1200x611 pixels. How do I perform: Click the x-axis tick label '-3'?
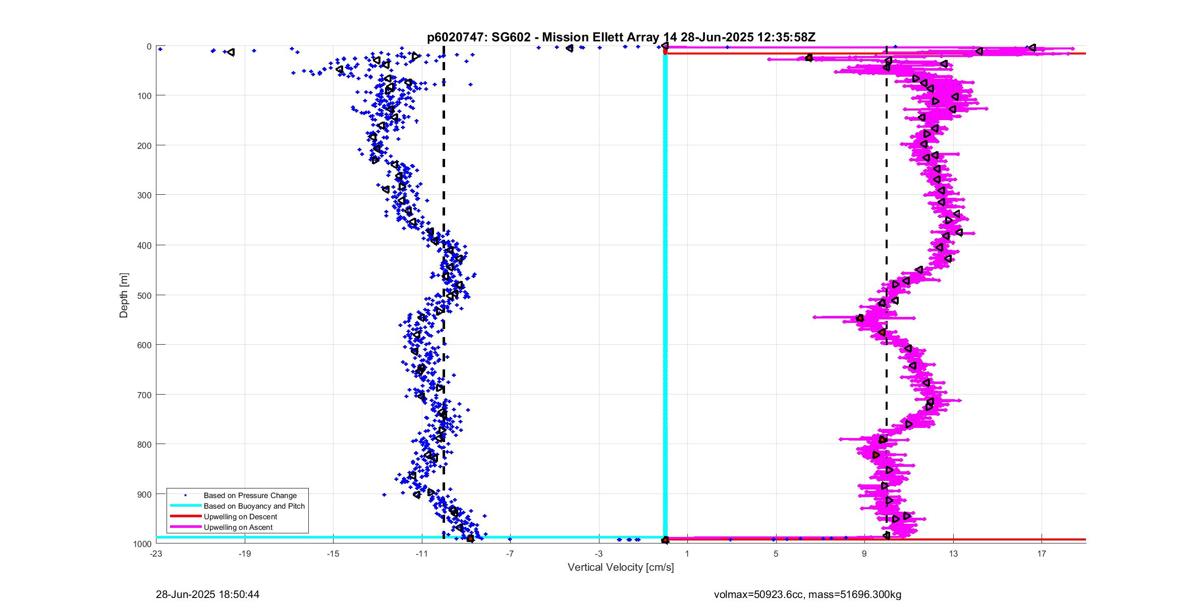pos(598,553)
